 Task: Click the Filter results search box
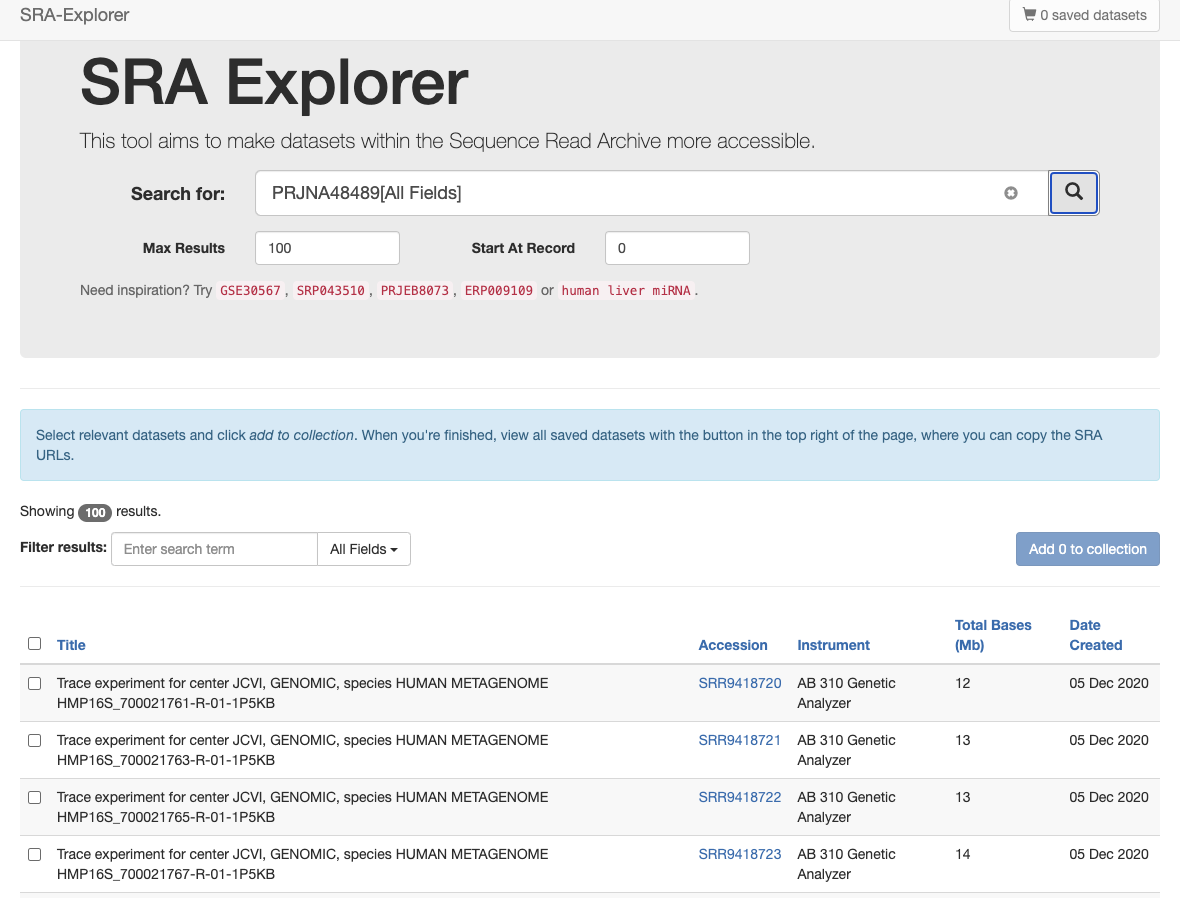tap(213, 549)
